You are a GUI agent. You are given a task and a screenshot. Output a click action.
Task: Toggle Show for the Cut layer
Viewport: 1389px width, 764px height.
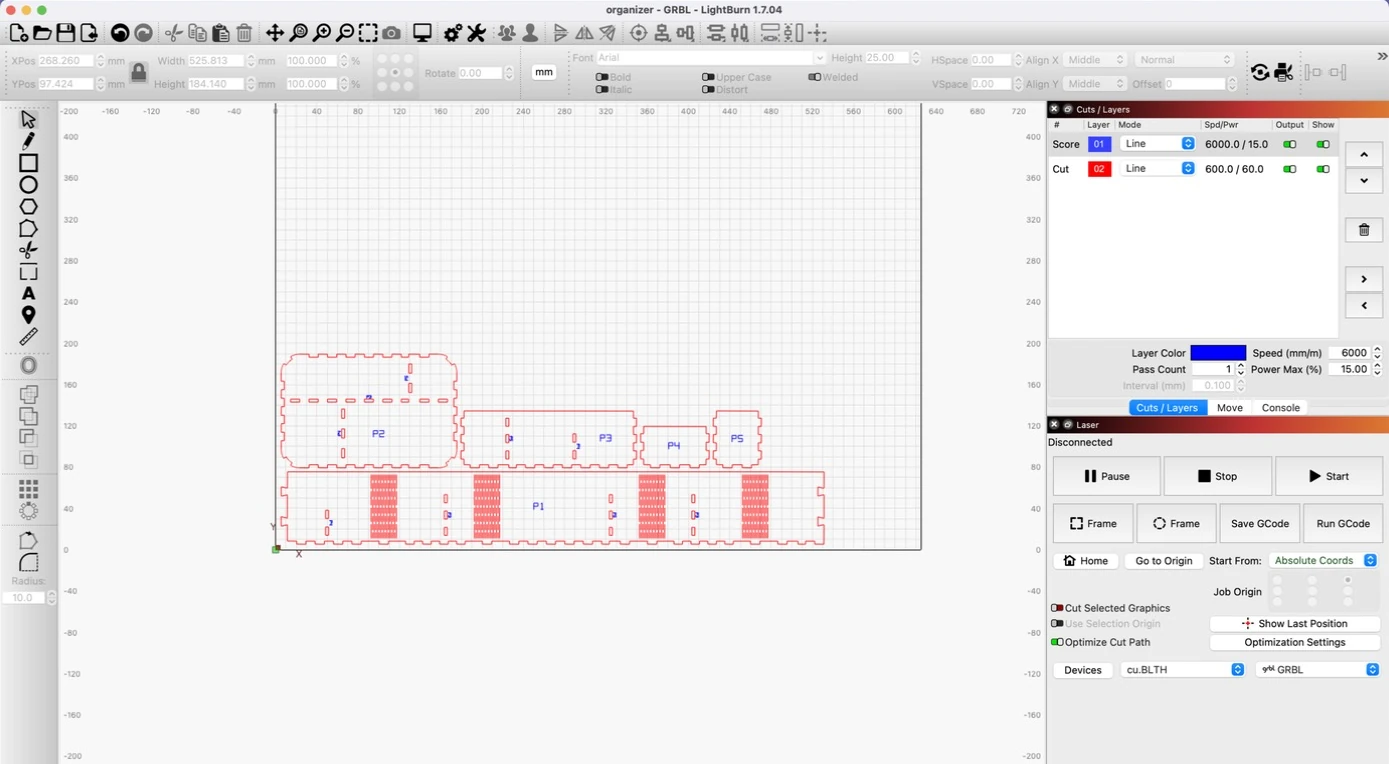(x=1323, y=169)
